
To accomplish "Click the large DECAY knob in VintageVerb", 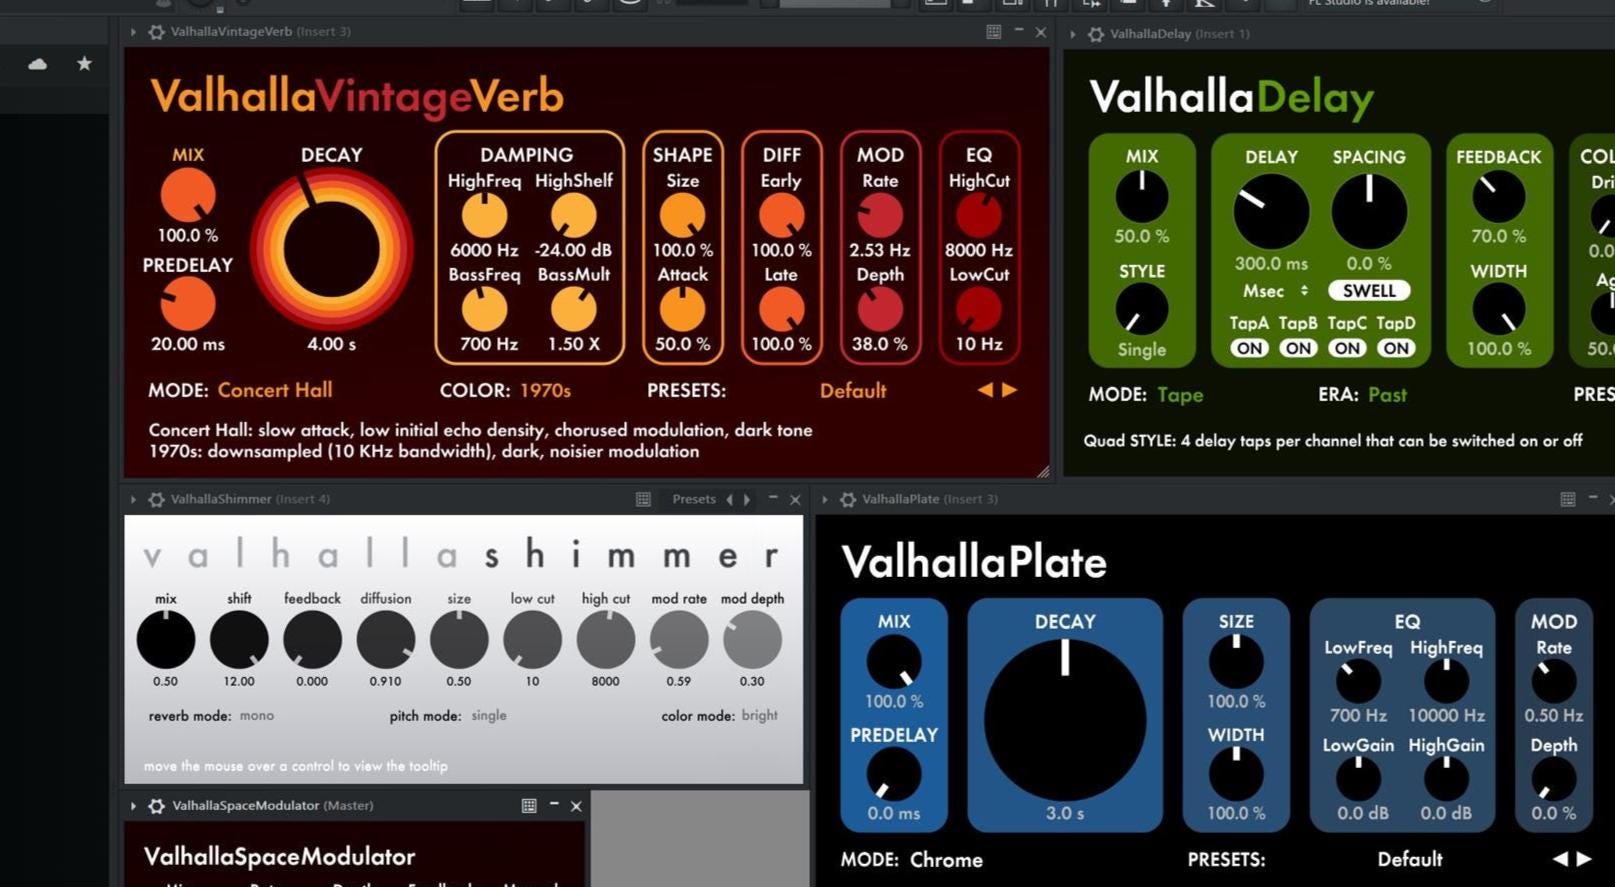I will coord(331,250).
